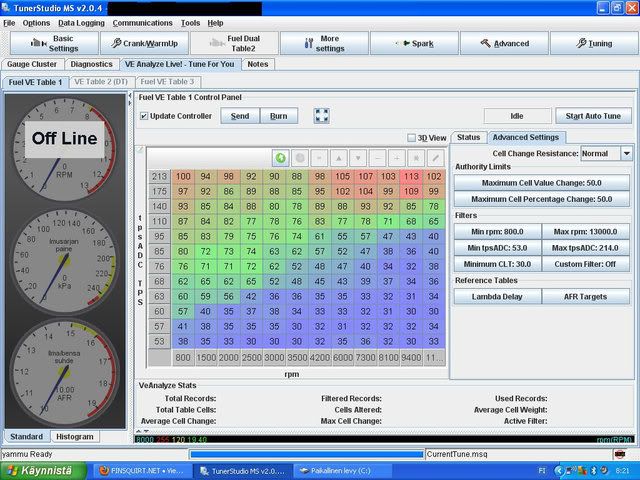This screenshot has width=640, height=480.
Task: Open Basic Settings toolbar button
Action: click(54, 43)
